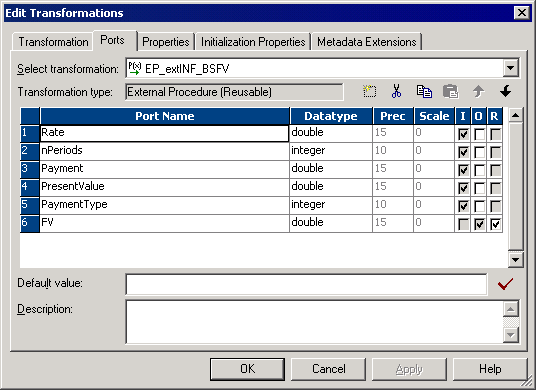Select row 1 header for Rate
The width and height of the screenshot is (536, 390).
tap(30, 133)
